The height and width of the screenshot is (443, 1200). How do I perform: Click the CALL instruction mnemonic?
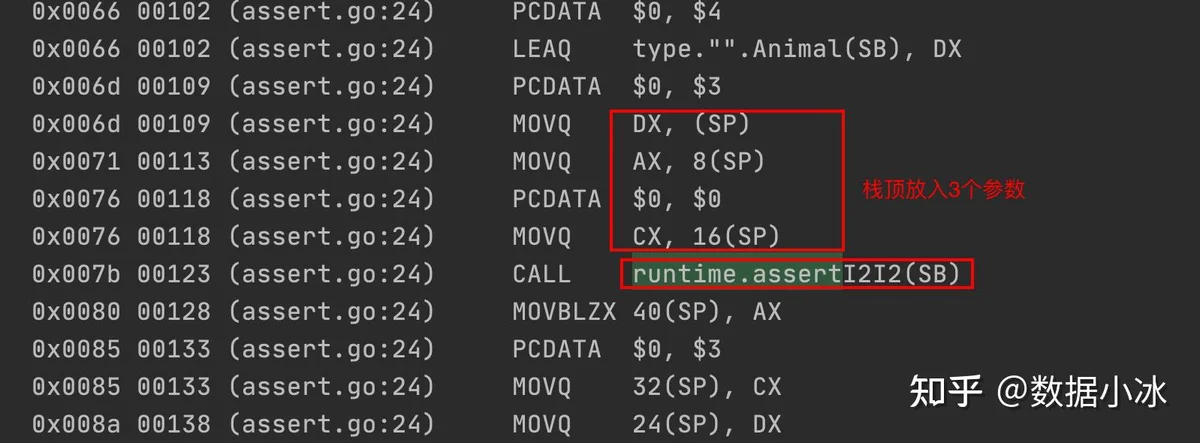(541, 274)
